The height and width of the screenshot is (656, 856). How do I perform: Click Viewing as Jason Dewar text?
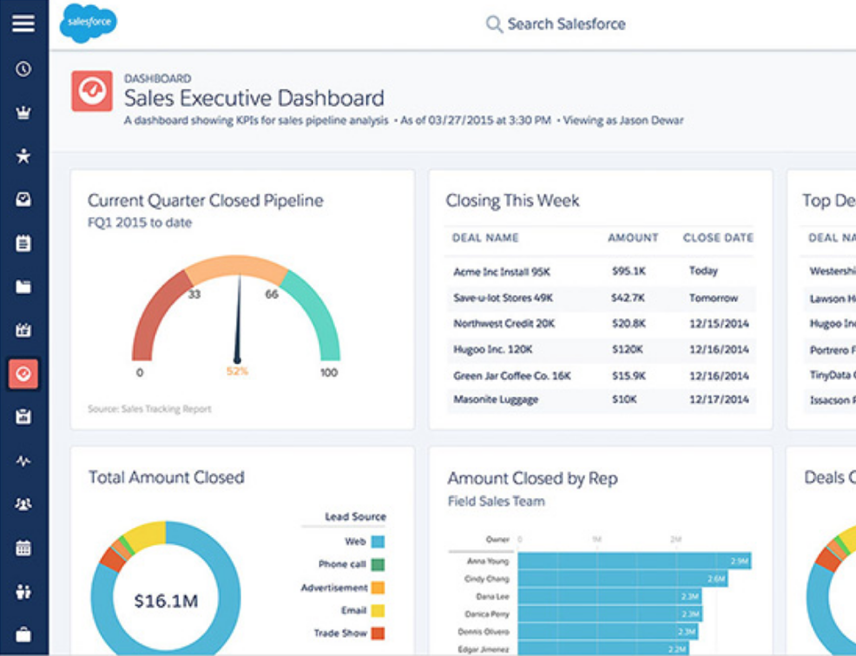coord(623,121)
